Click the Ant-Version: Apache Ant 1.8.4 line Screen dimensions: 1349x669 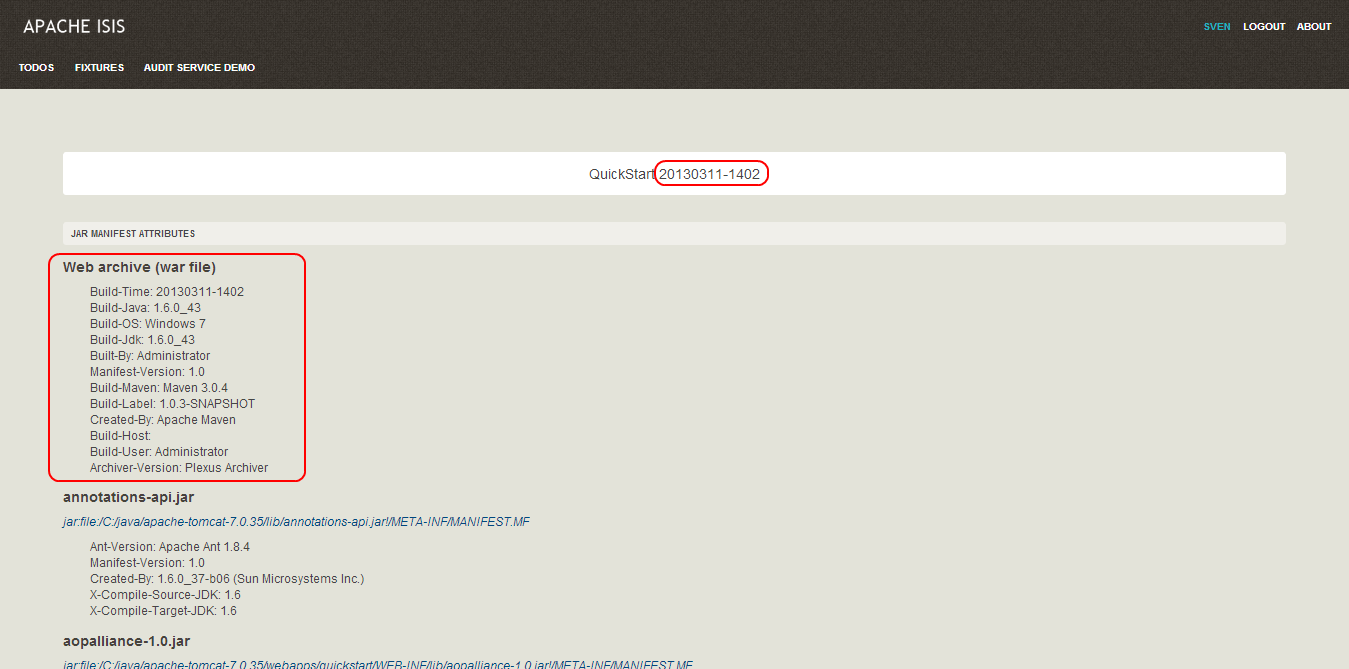[170, 547]
